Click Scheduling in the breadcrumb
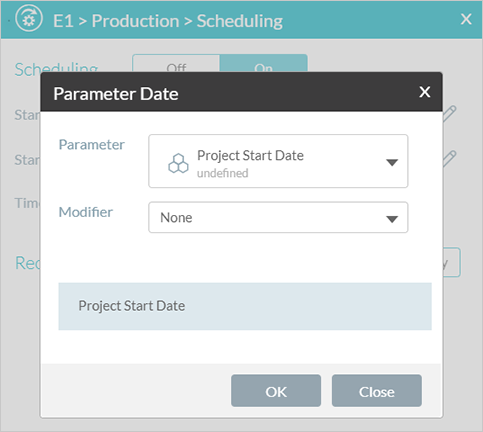The height and width of the screenshot is (432, 483). [x=240, y=21]
